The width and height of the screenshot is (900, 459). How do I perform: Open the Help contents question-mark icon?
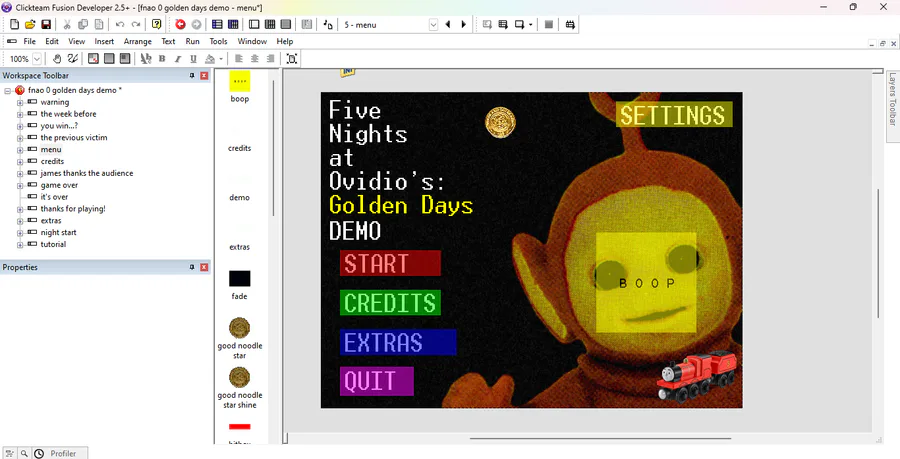click(x=156, y=25)
